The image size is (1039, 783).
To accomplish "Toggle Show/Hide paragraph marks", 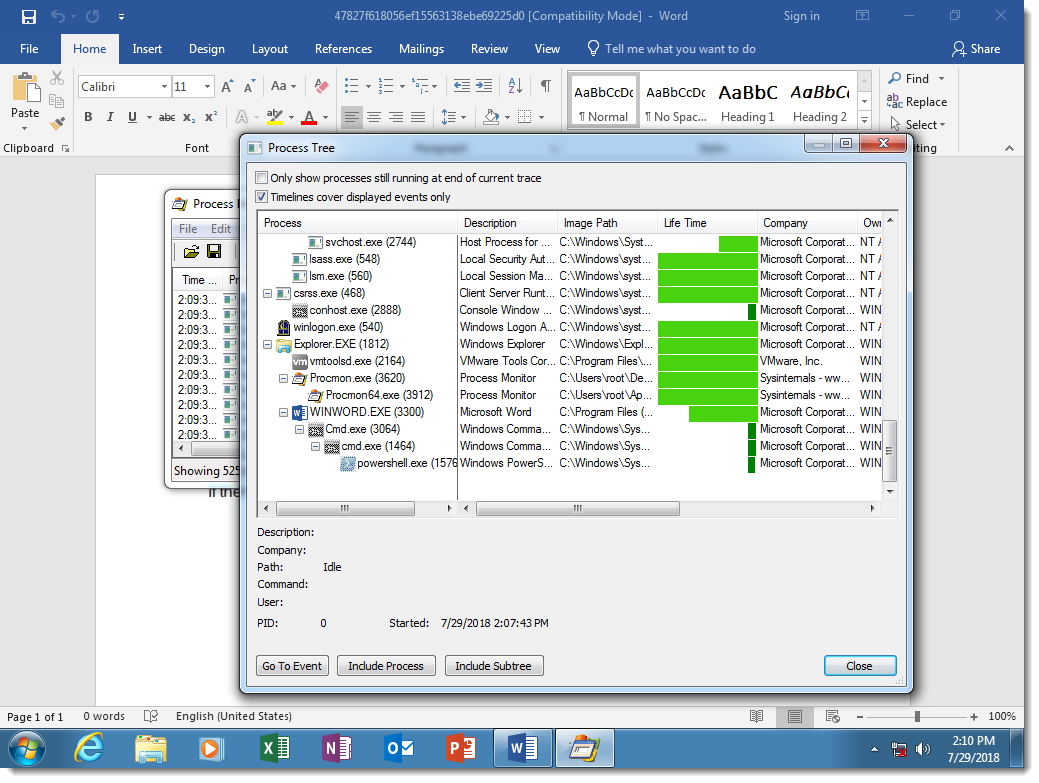I will pyautogui.click(x=545, y=86).
